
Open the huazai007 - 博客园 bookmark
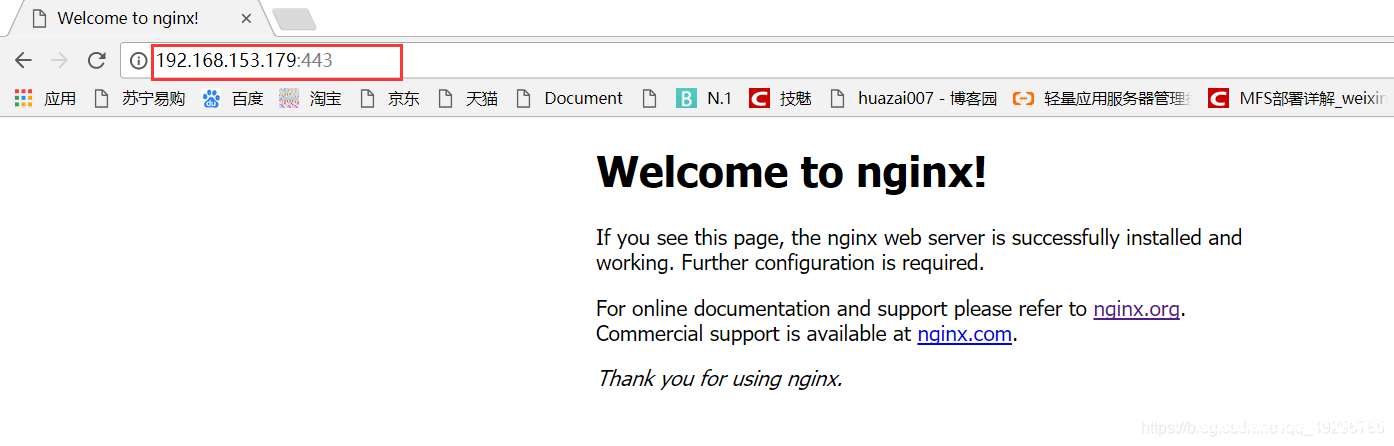pyautogui.click(x=914, y=98)
